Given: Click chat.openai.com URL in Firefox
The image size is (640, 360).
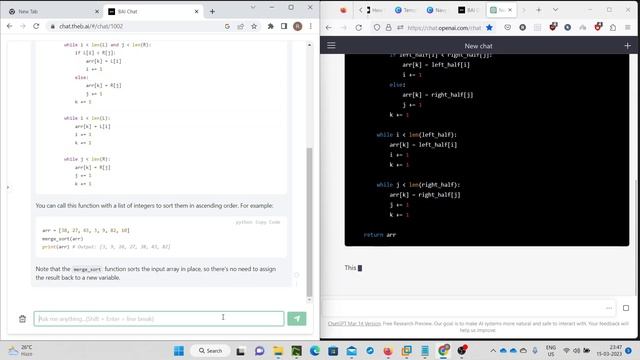Looking at the screenshot, I should [444, 28].
